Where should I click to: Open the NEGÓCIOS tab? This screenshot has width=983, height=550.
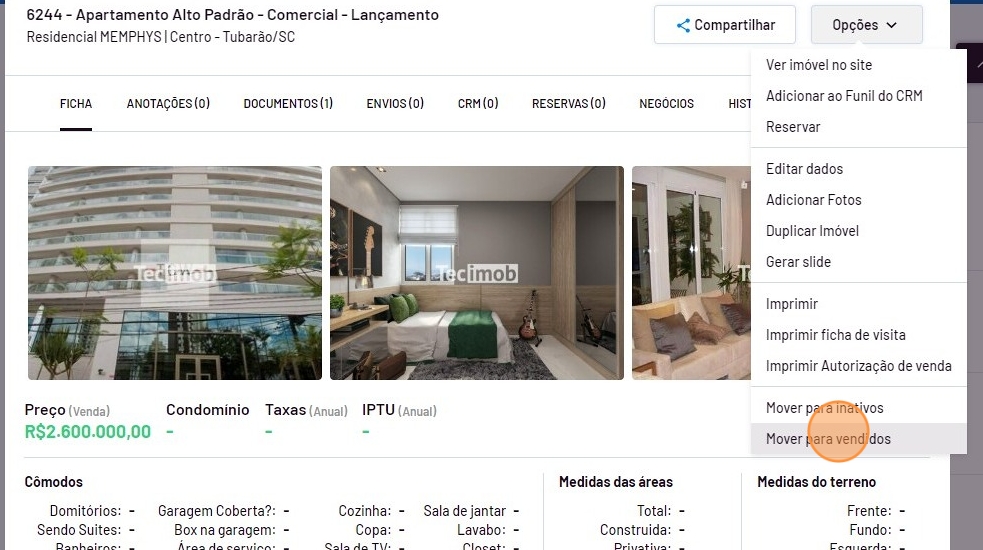[666, 103]
